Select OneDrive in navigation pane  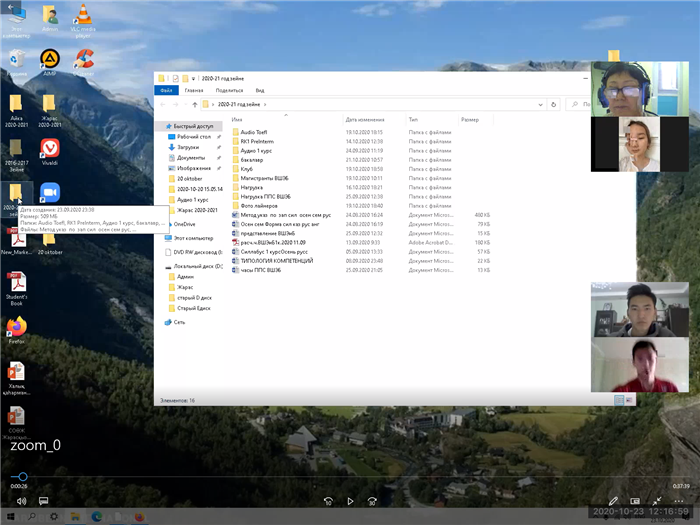coord(185,224)
